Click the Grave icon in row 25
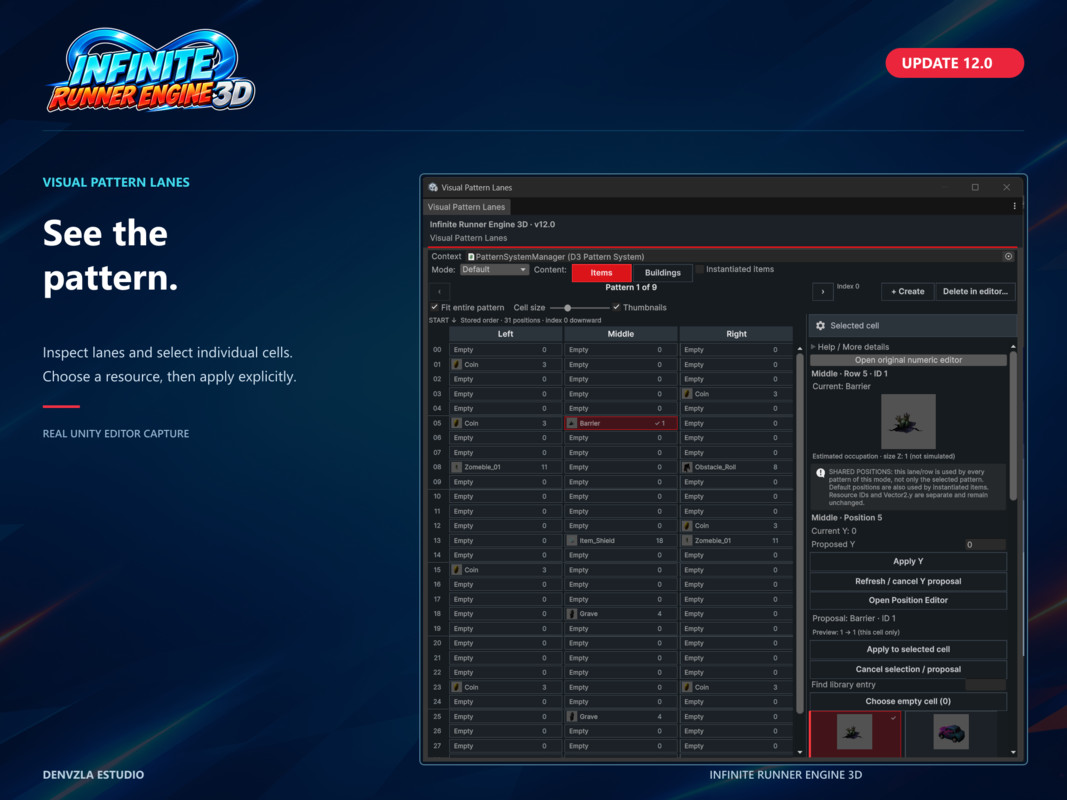Image resolution: width=1067 pixels, height=800 pixels. 572,716
